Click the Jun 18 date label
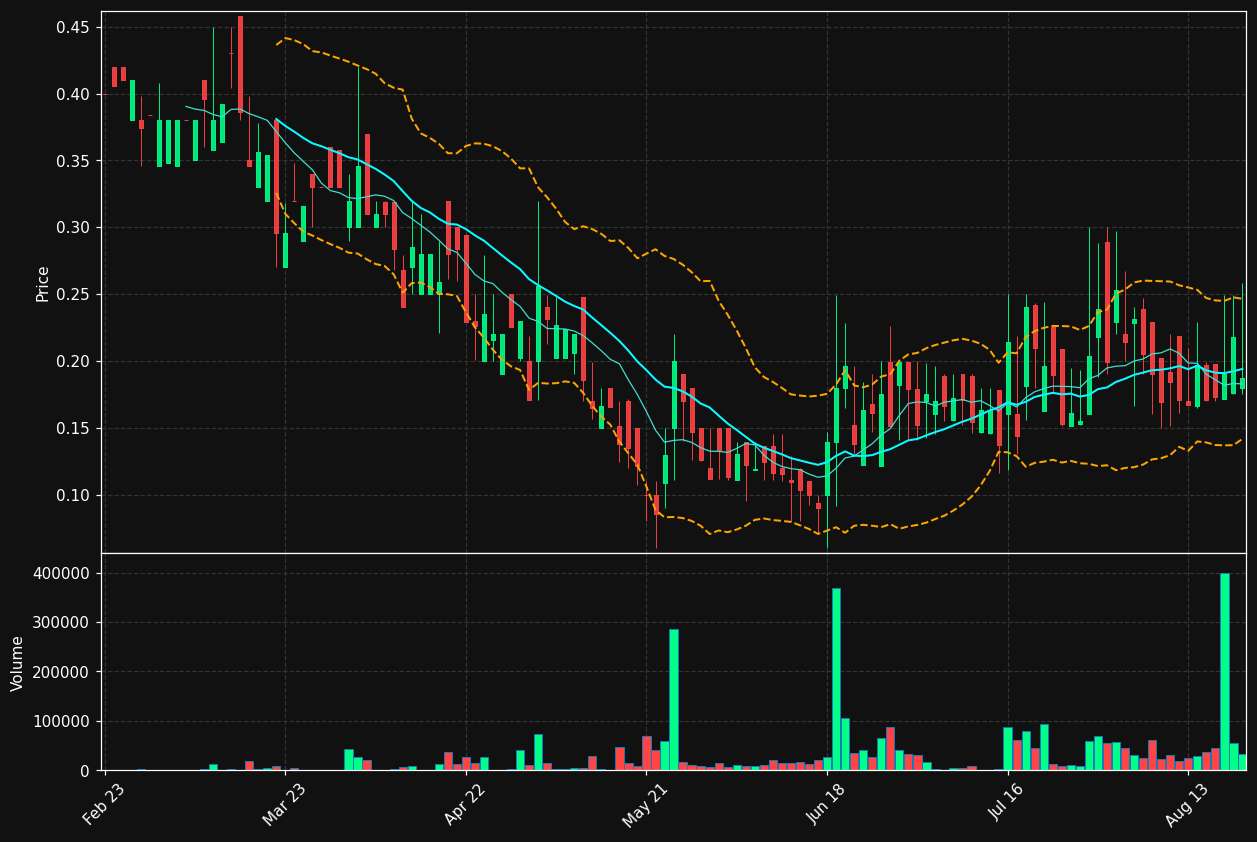This screenshot has width=1257, height=842. point(825,805)
